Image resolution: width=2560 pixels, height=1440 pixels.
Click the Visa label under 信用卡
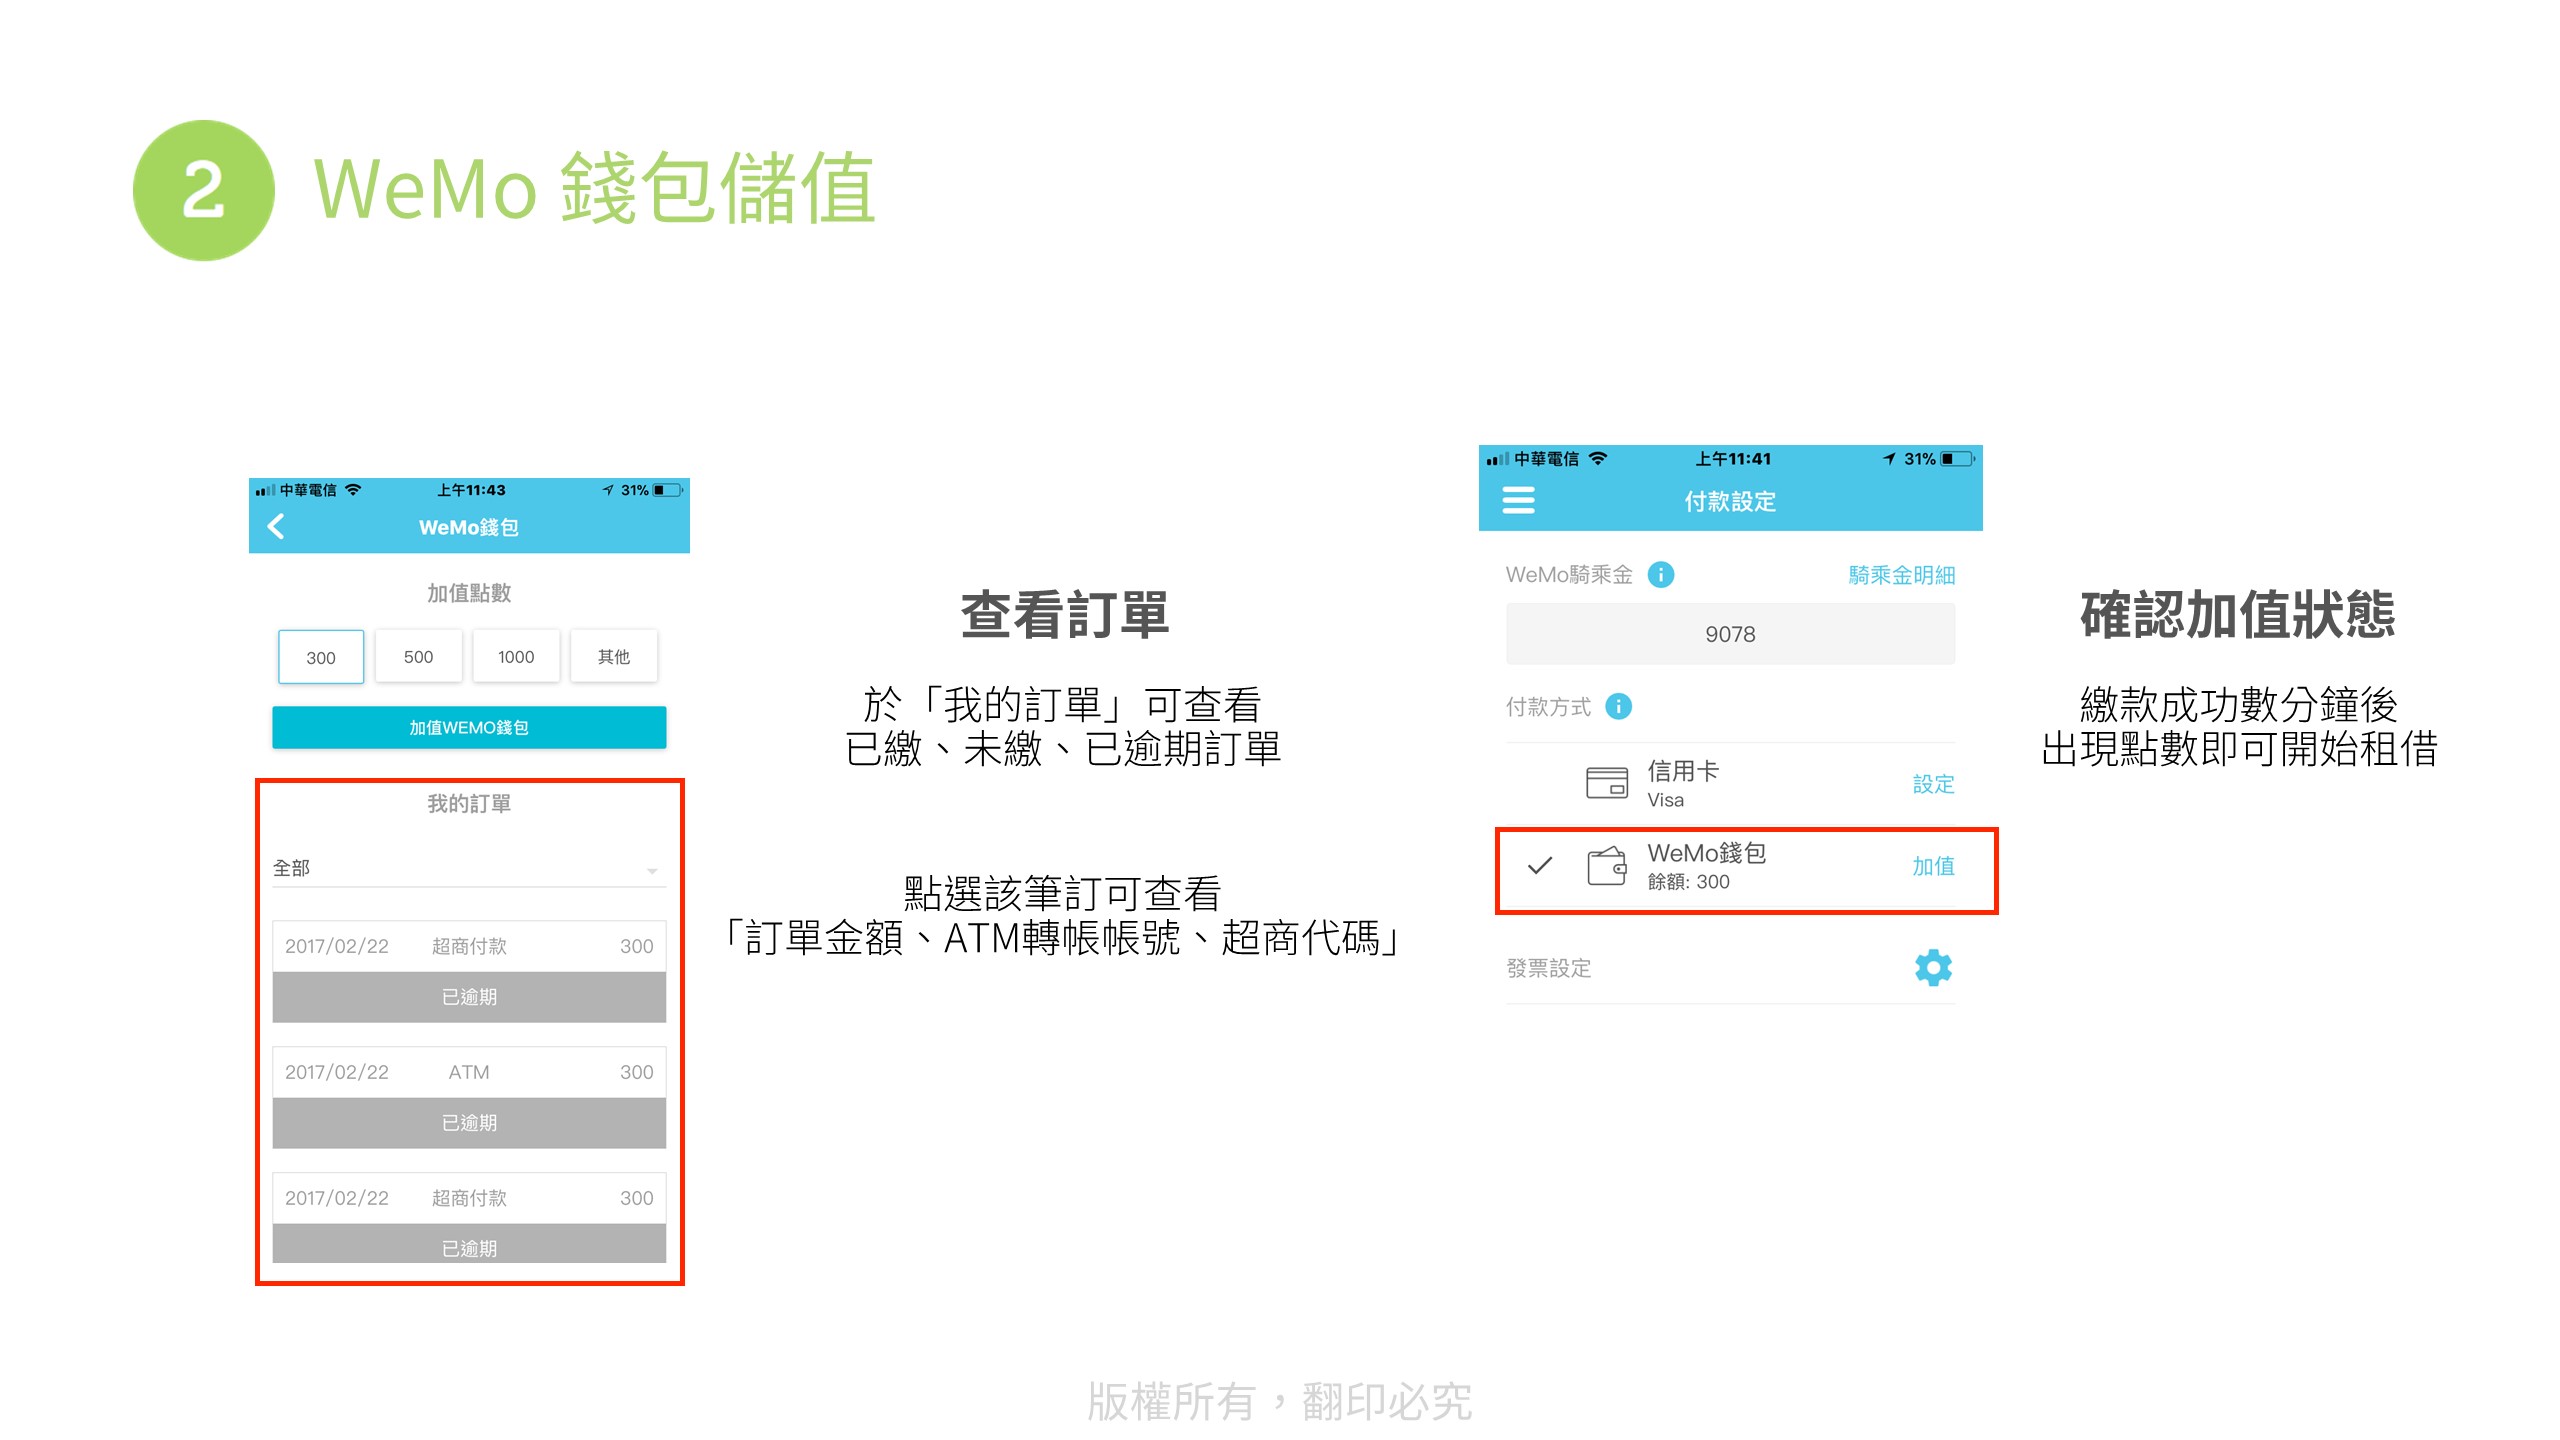pyautogui.click(x=1665, y=800)
